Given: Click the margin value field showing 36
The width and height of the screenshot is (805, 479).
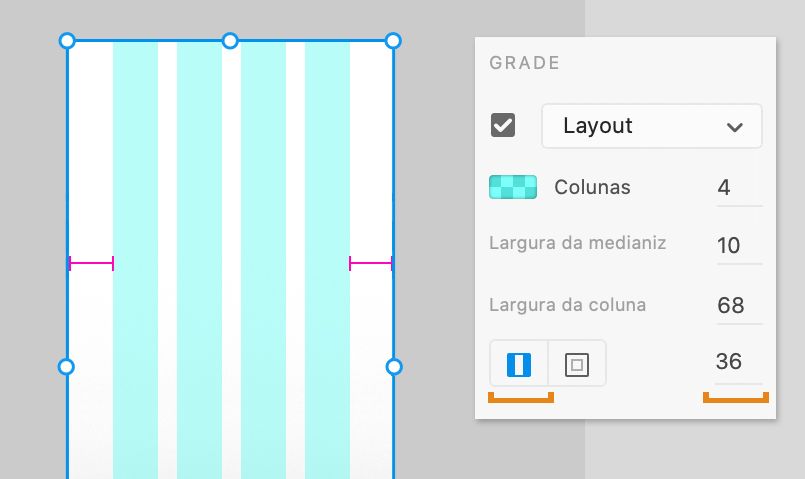Looking at the screenshot, I should [738, 362].
